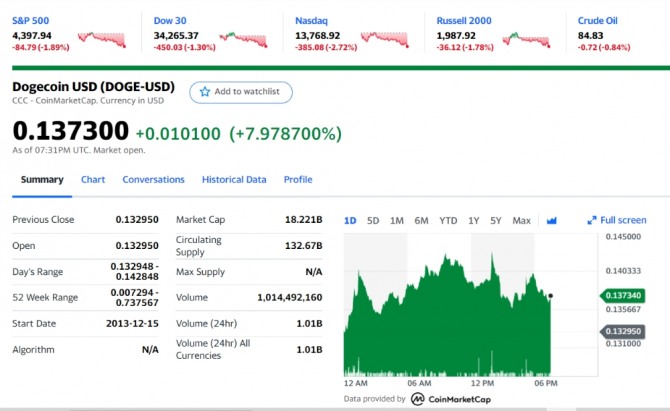
Task: Show the Max chart range
Action: 521,220
